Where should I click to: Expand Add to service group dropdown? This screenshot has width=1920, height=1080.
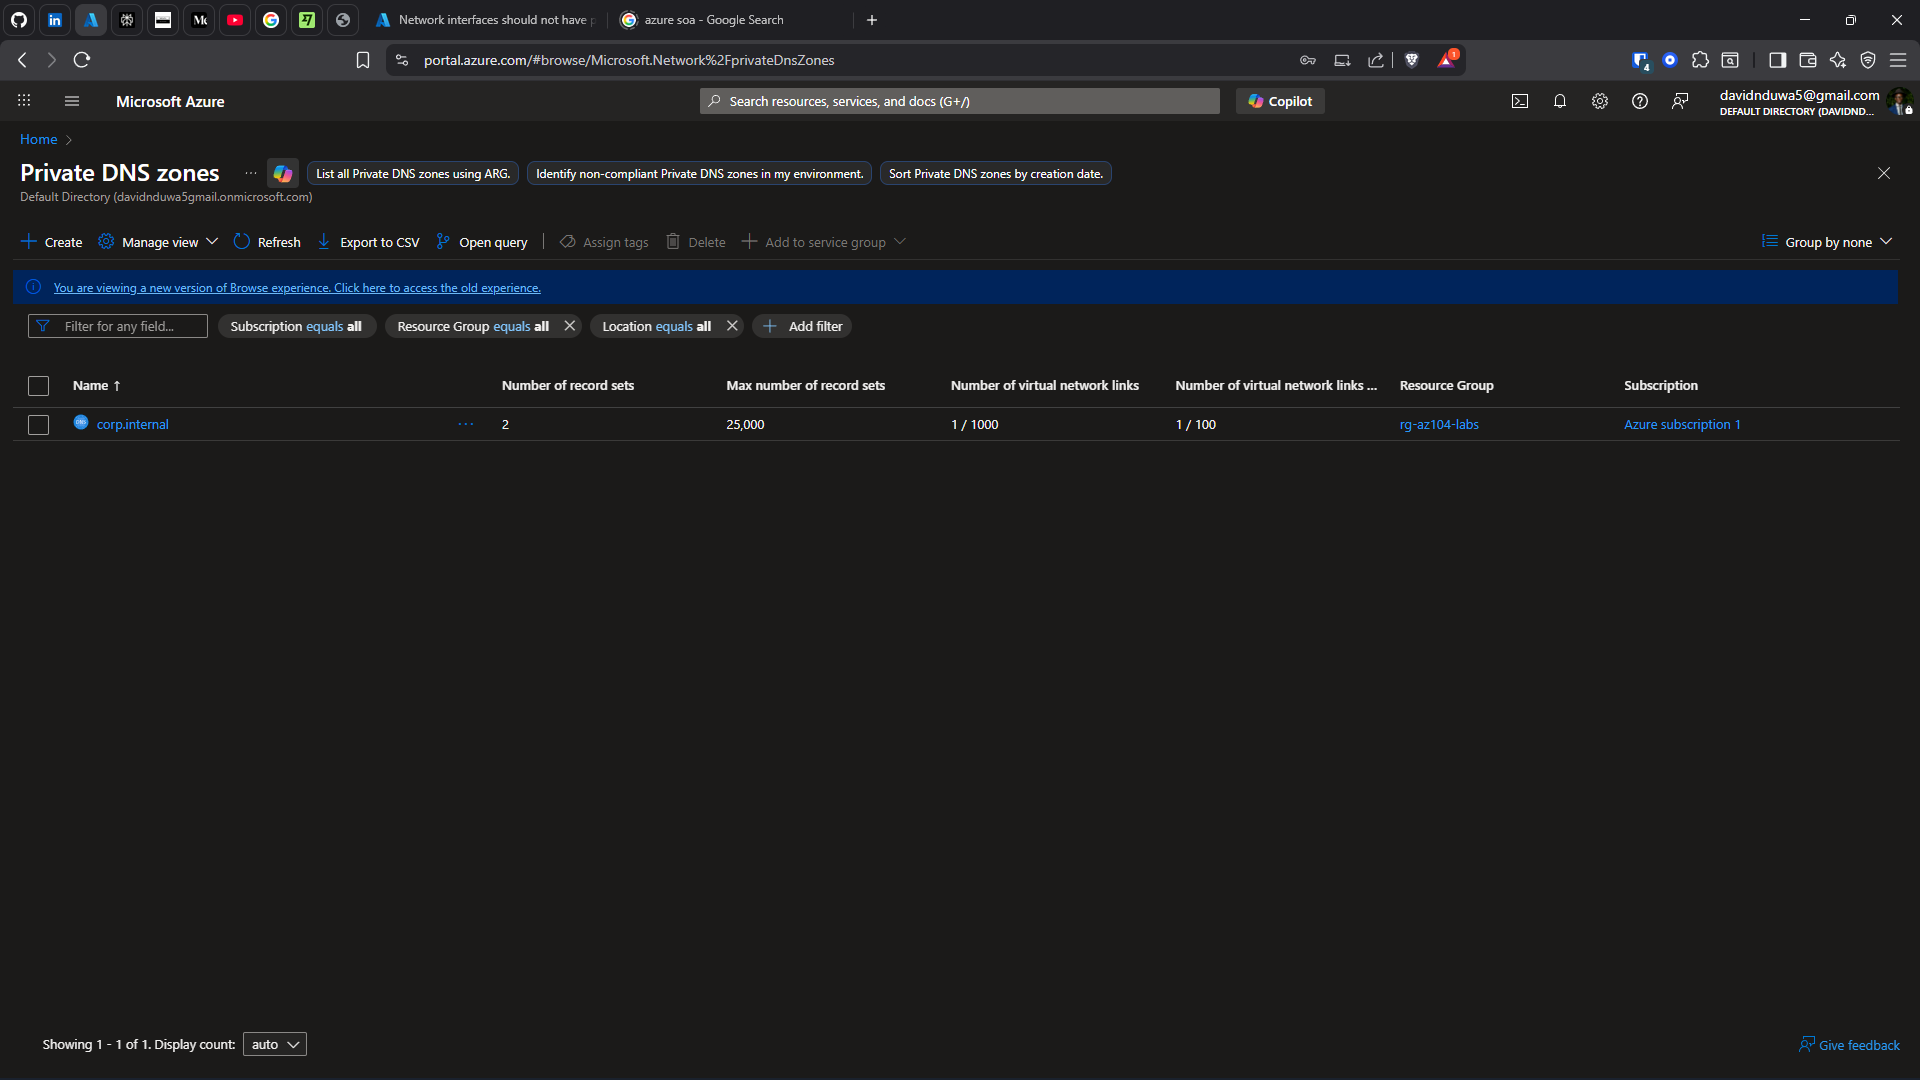pyautogui.click(x=824, y=242)
